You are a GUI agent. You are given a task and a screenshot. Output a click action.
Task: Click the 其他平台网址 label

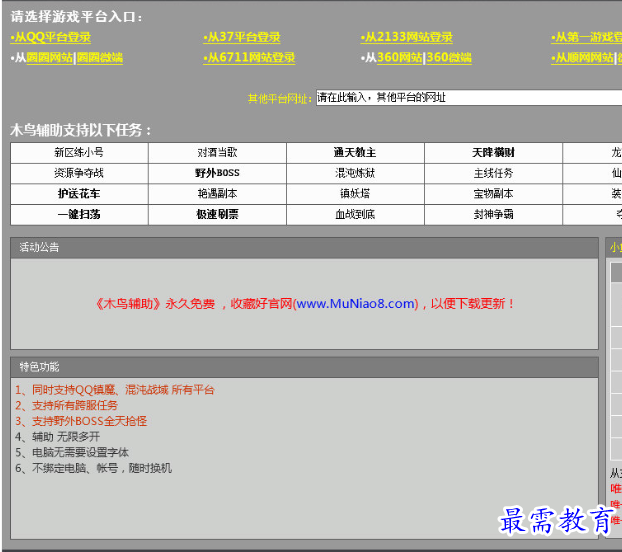(x=280, y=98)
